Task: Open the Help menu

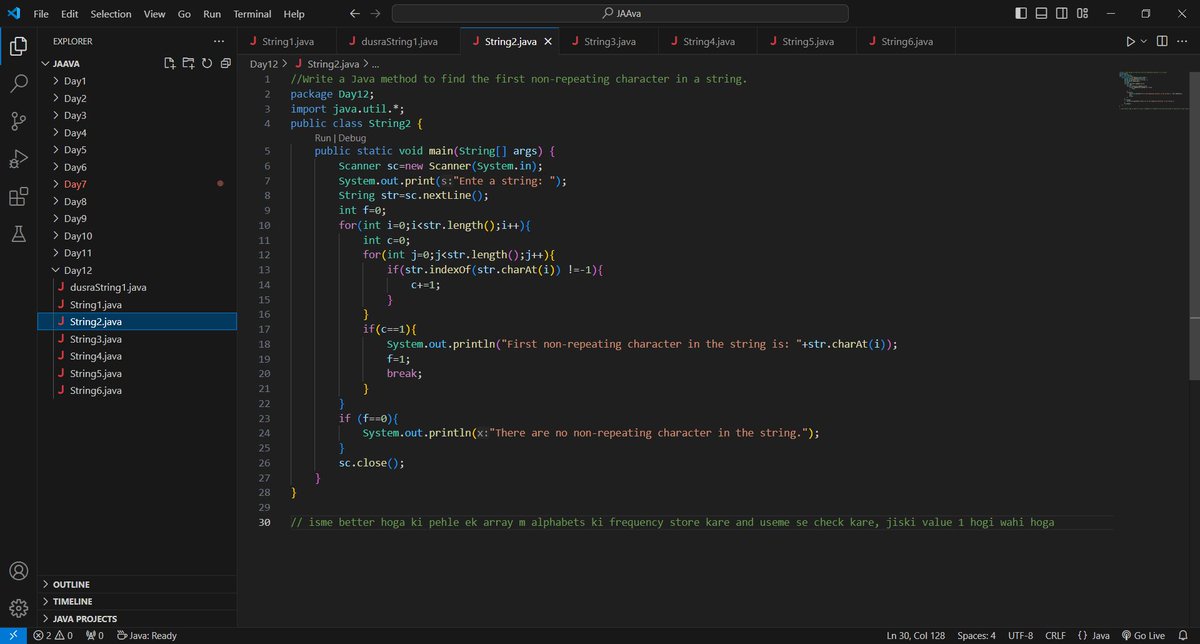Action: pos(294,14)
